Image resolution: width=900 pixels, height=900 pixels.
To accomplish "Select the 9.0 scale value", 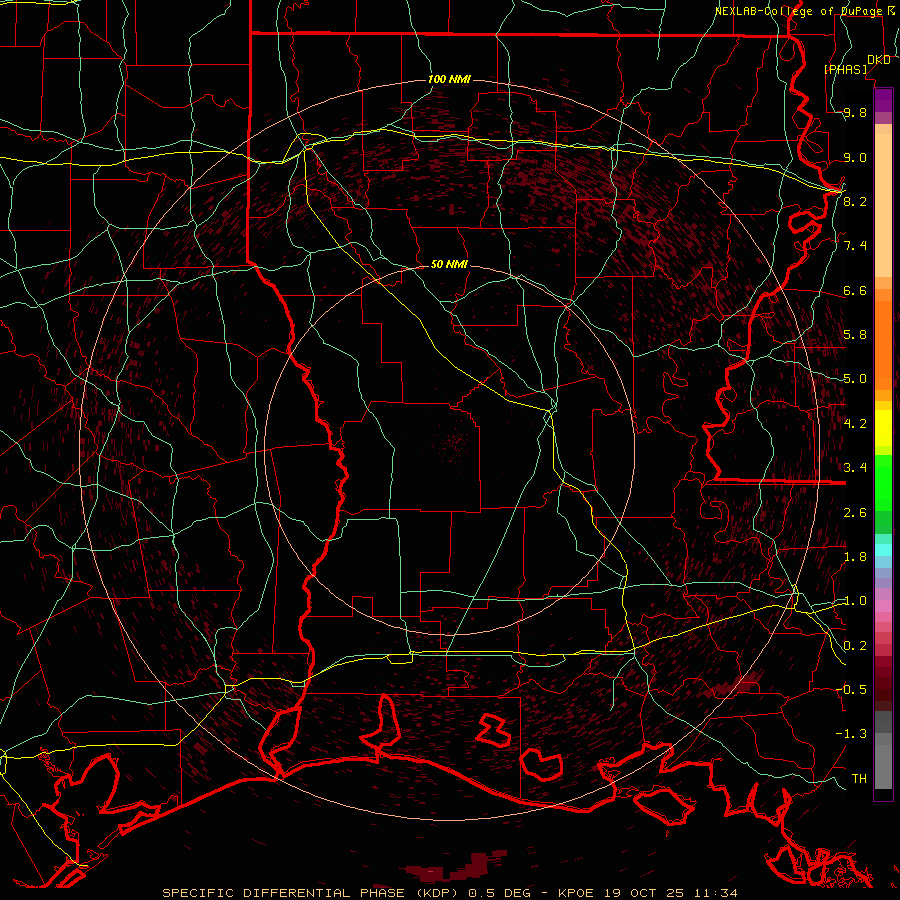I will pos(855,157).
